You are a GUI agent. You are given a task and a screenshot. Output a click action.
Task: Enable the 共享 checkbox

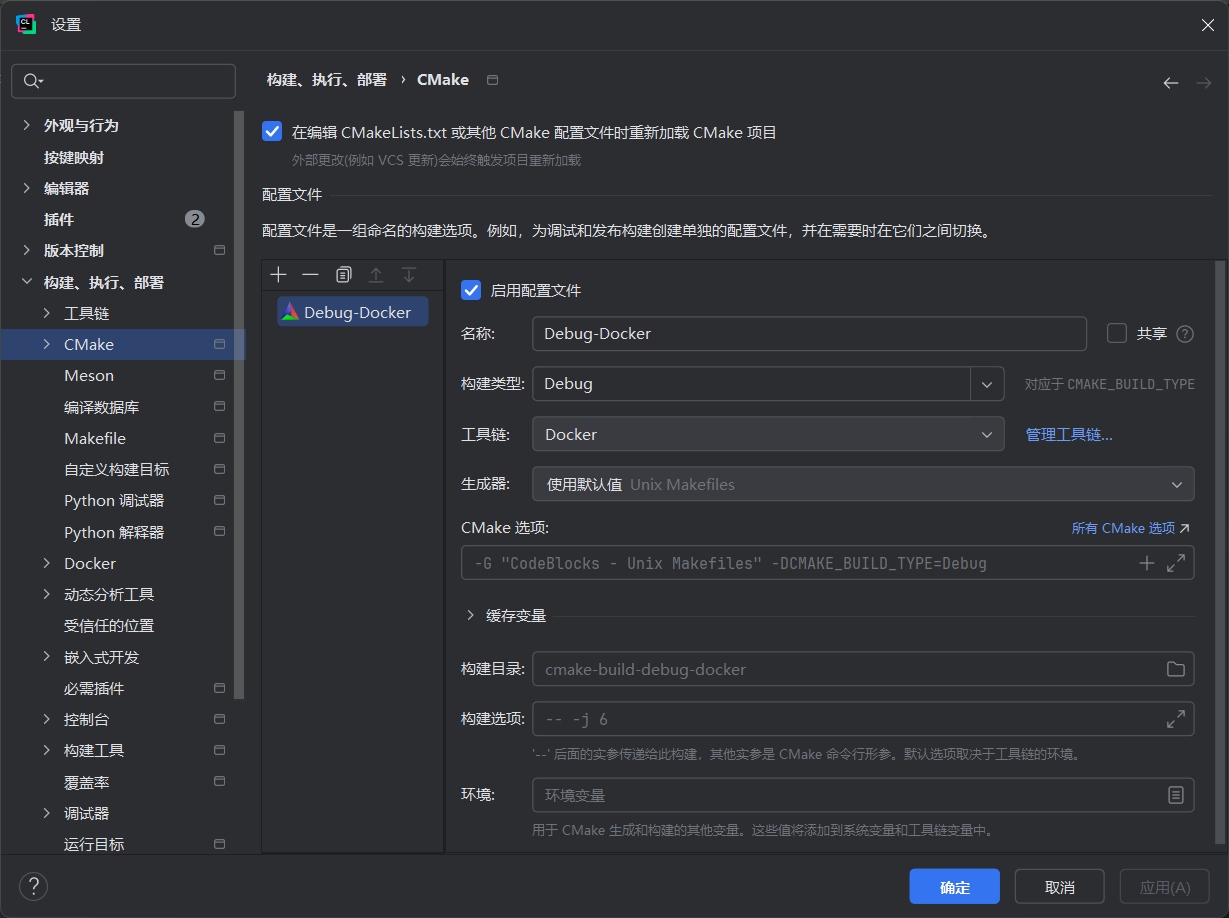click(1117, 333)
